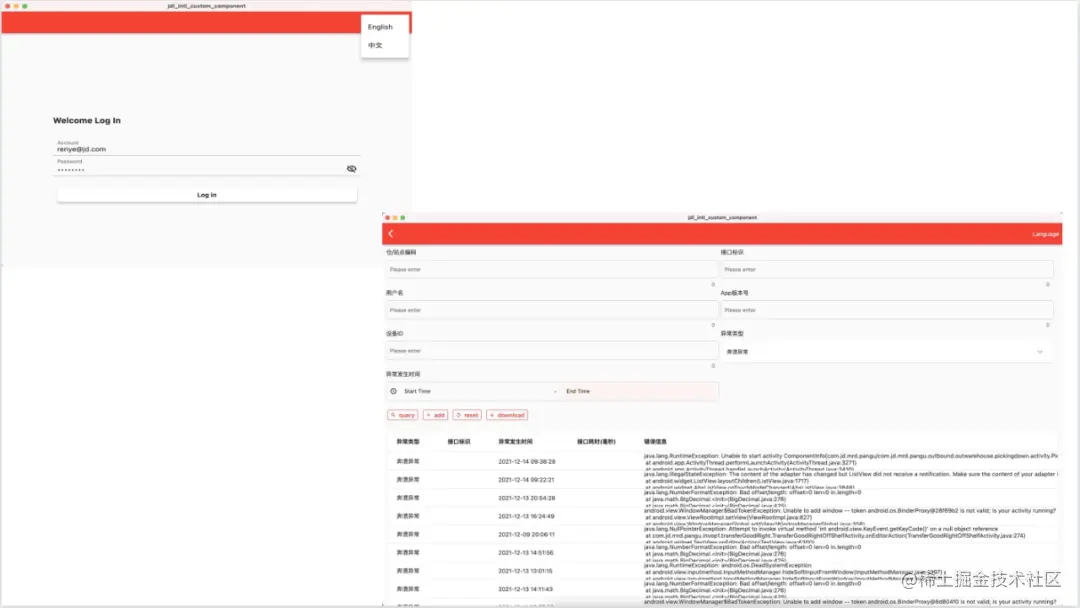Click the 接口耗时(毫秒) column header

tap(596, 441)
